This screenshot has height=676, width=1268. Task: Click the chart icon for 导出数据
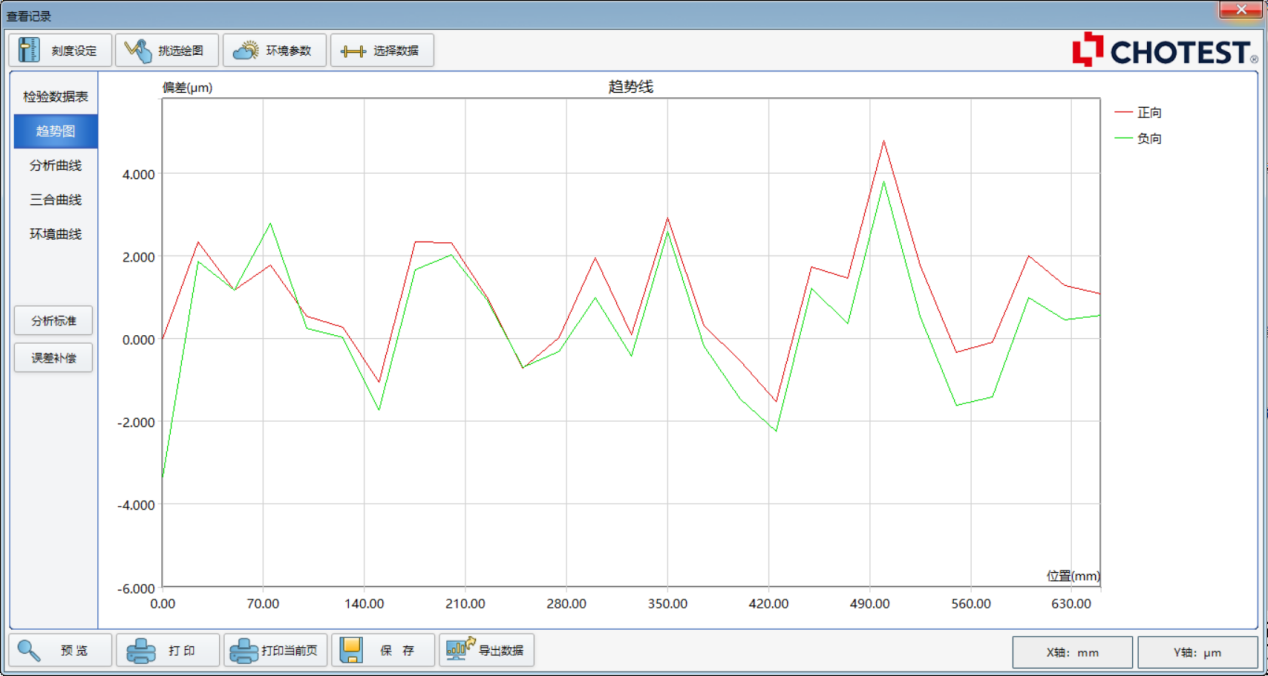click(x=460, y=649)
